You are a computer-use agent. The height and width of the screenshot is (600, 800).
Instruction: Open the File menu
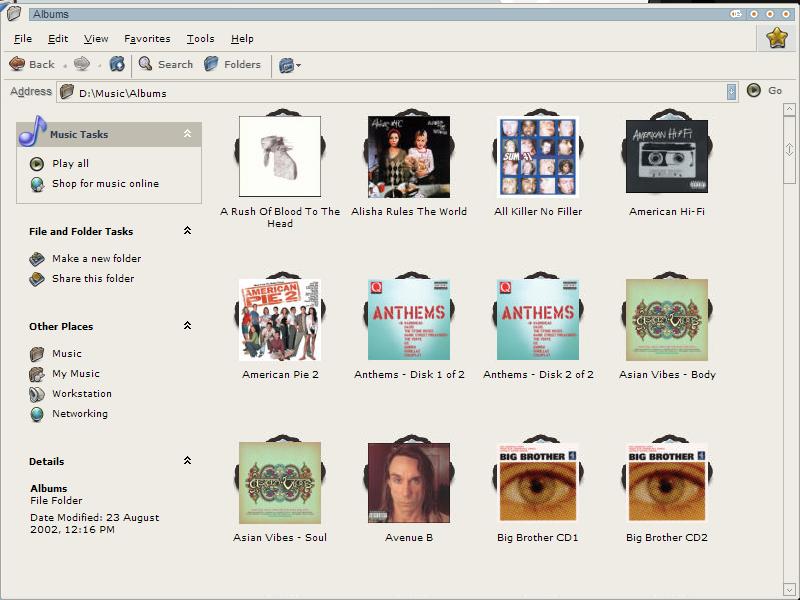(23, 39)
